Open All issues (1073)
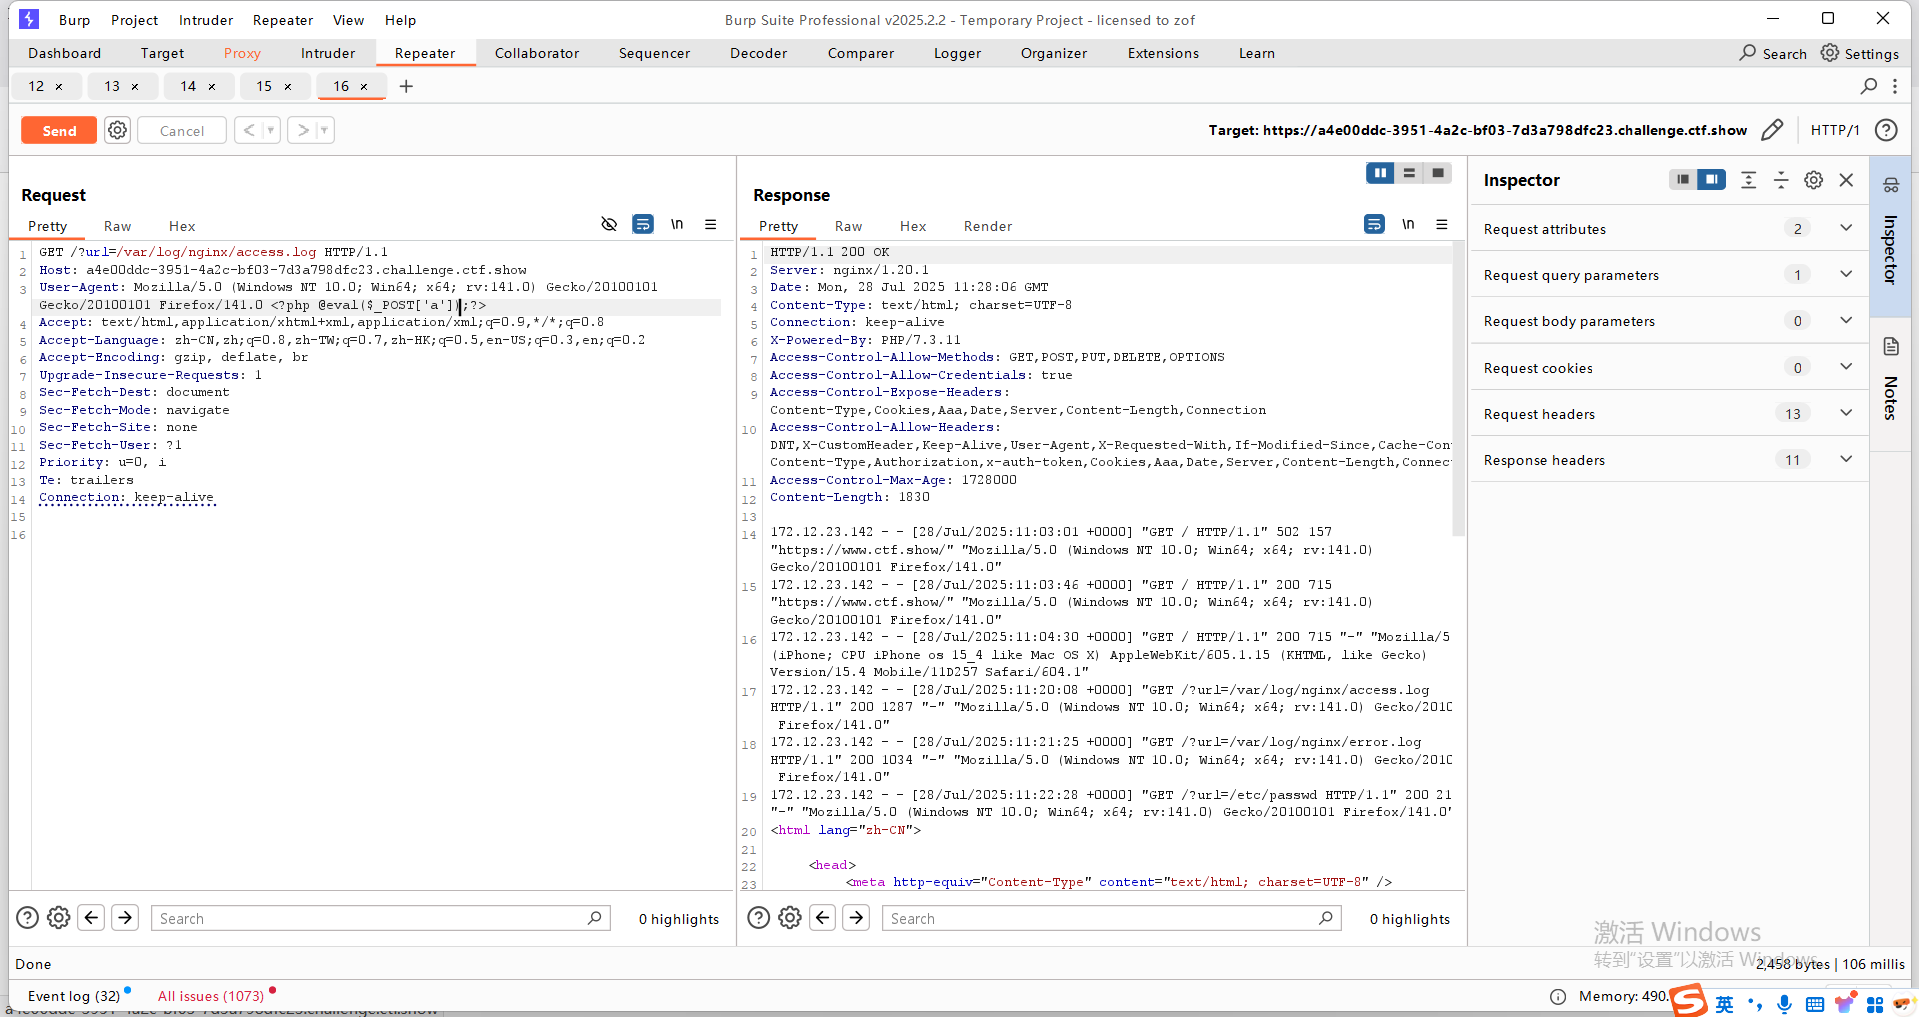Screen dimensions: 1919x1017 211,996
